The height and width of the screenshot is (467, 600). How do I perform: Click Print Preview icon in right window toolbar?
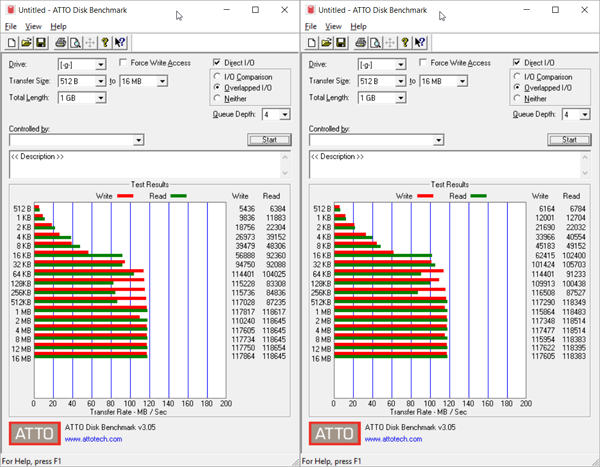point(375,42)
